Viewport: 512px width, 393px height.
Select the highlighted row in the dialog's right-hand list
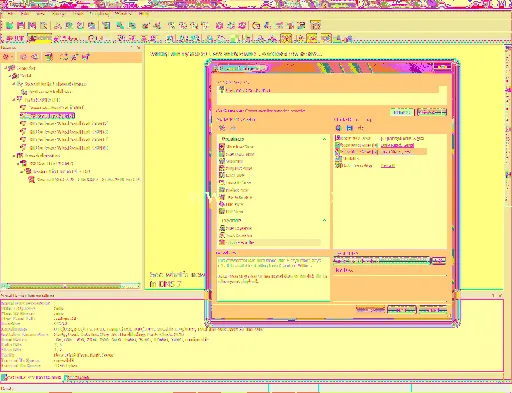(380, 152)
